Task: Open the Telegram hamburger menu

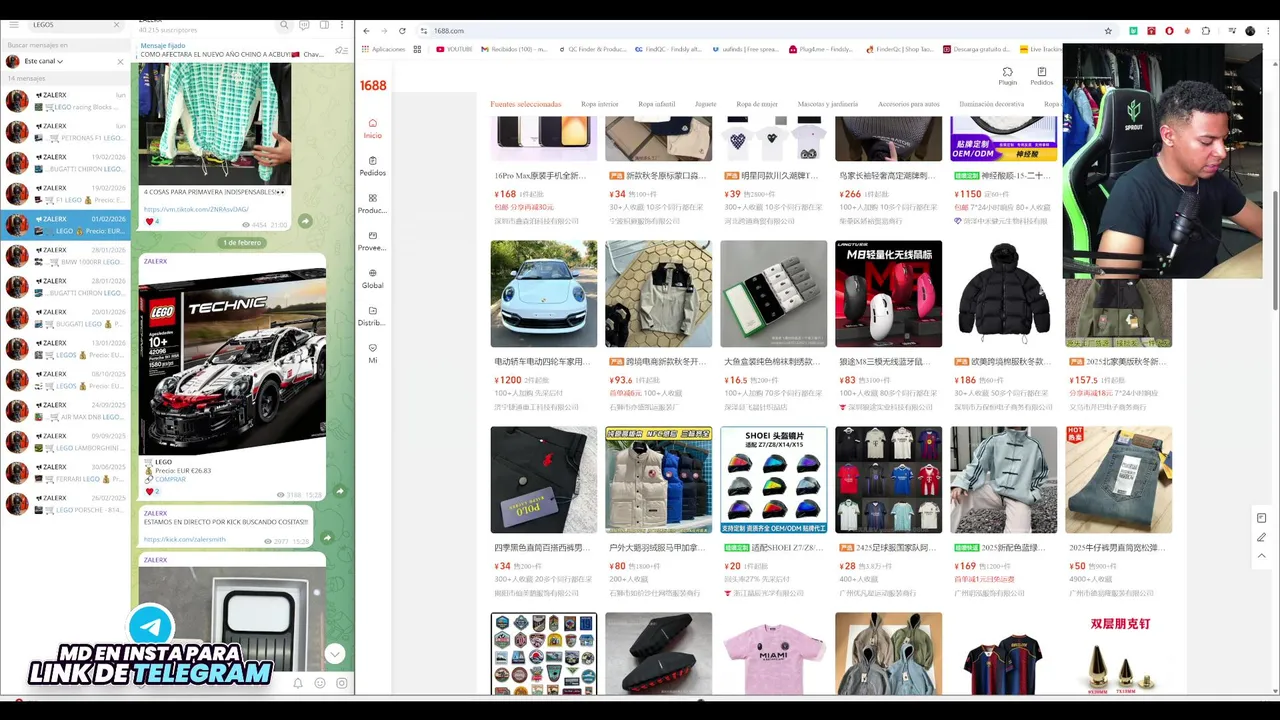Action: [14, 24]
